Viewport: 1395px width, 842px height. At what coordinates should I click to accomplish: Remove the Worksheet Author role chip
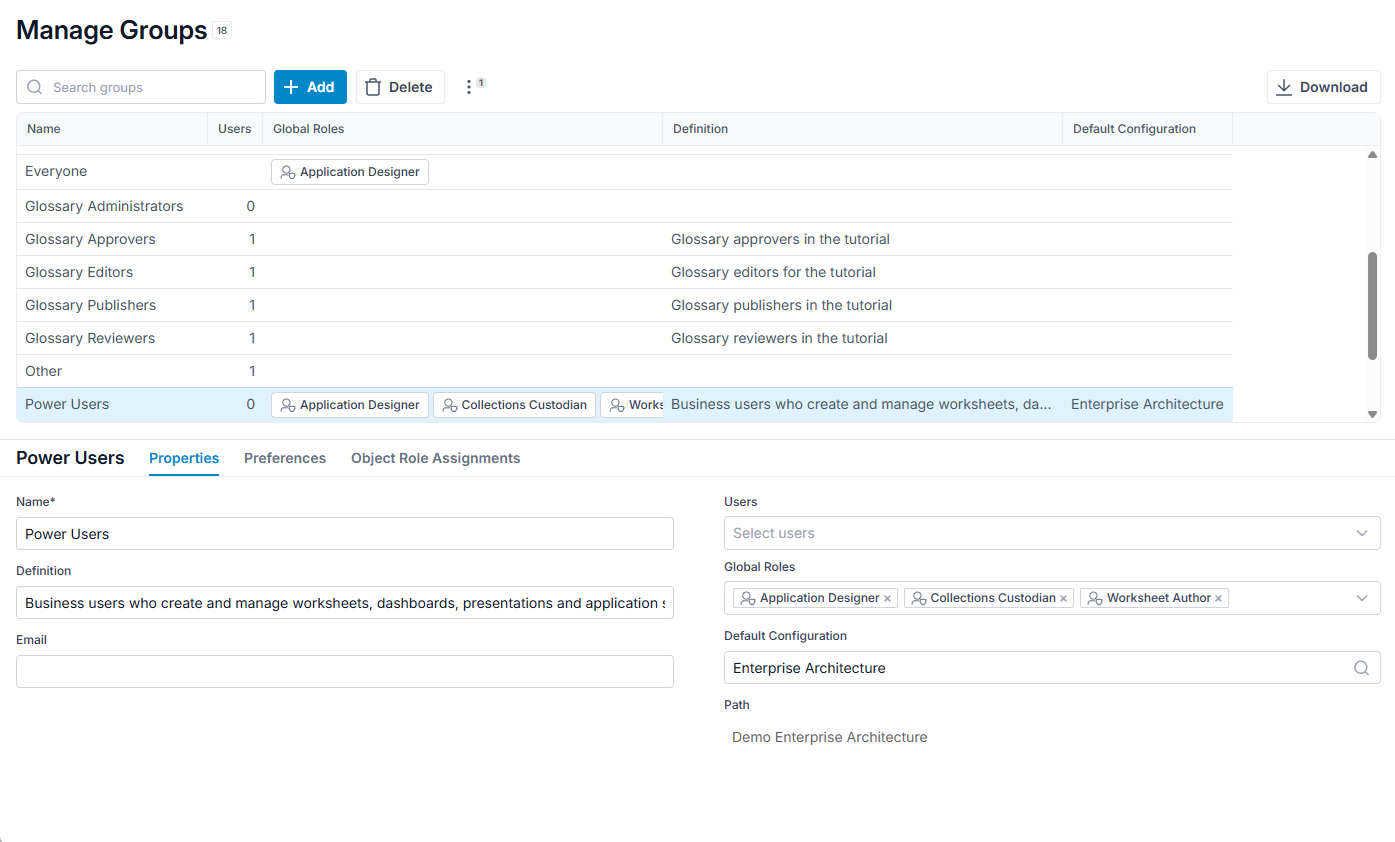coord(1218,598)
